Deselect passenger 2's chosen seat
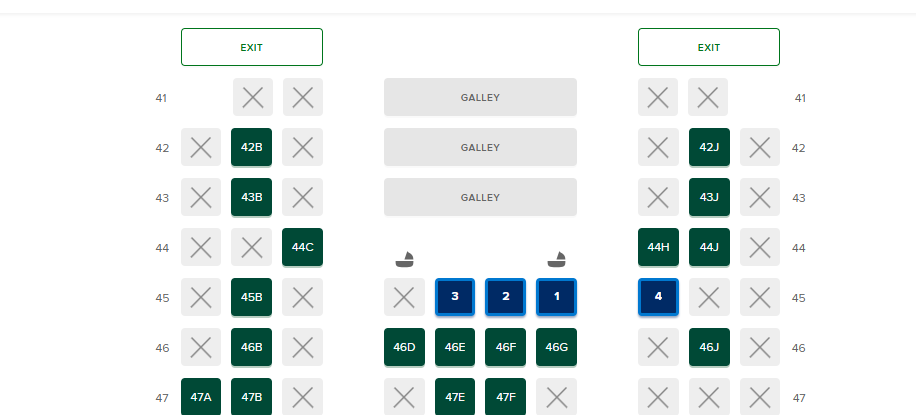This screenshot has height=415, width=916. [505, 297]
